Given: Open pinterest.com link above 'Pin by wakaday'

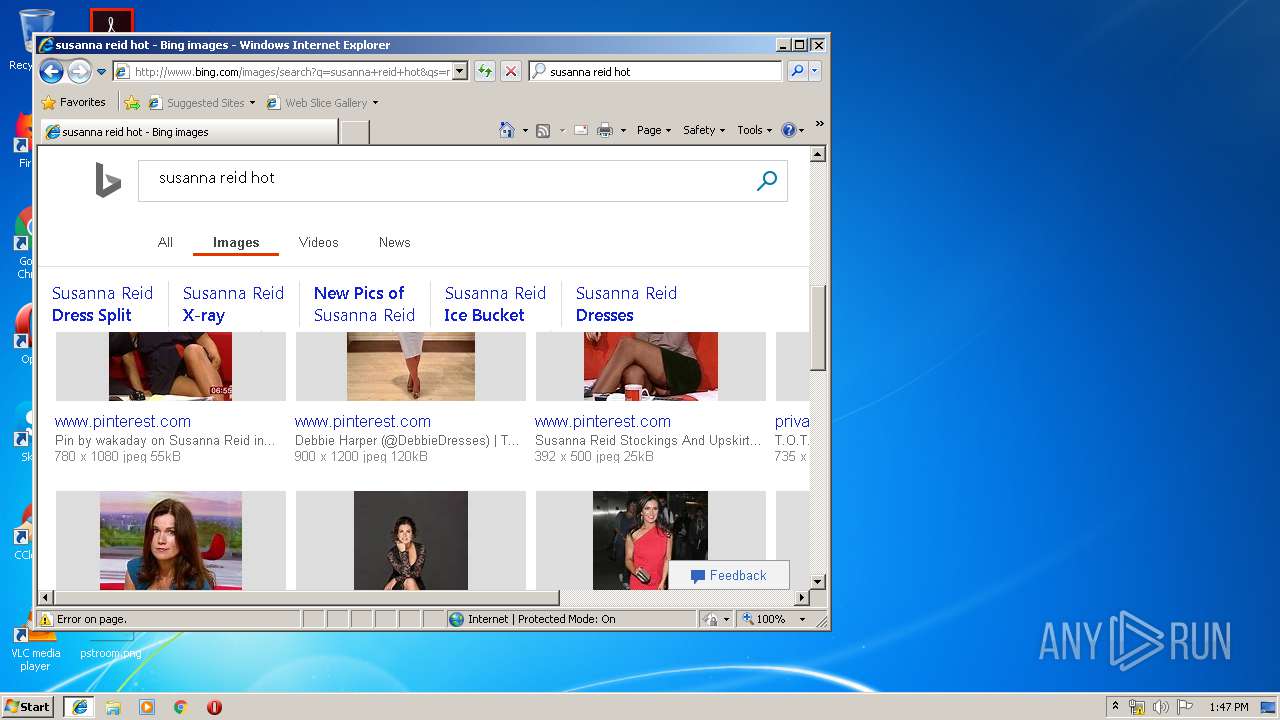Looking at the screenshot, I should (x=123, y=421).
